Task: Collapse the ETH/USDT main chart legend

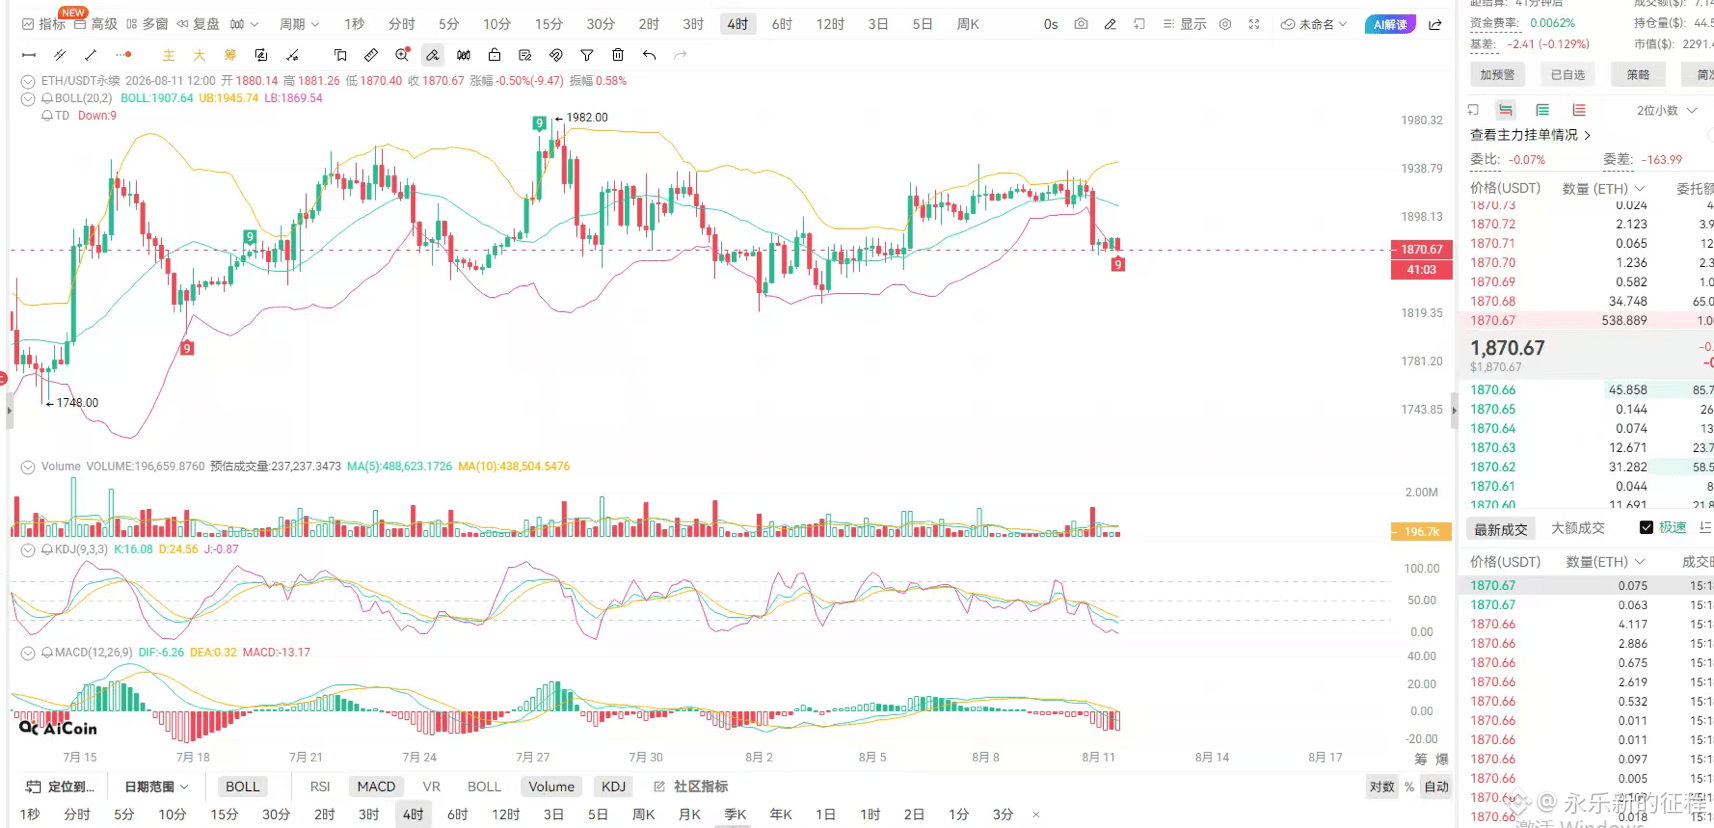Action: 28,81
